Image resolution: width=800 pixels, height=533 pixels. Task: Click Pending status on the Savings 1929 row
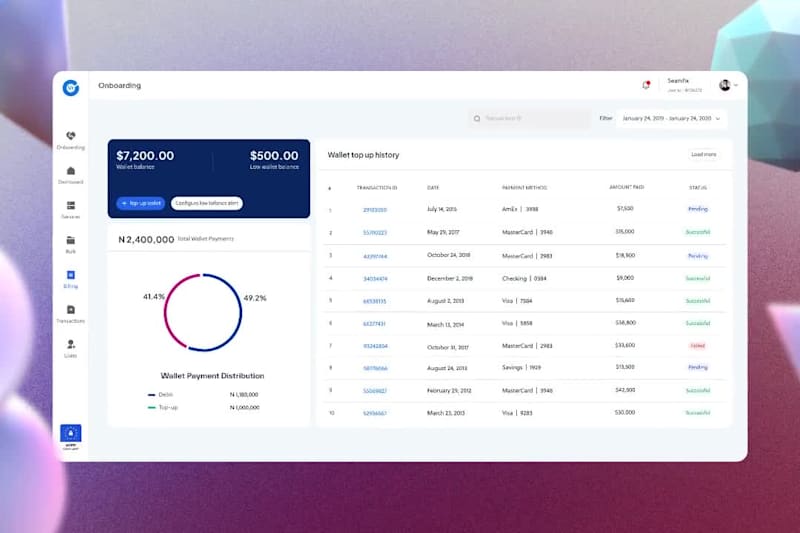(x=697, y=367)
